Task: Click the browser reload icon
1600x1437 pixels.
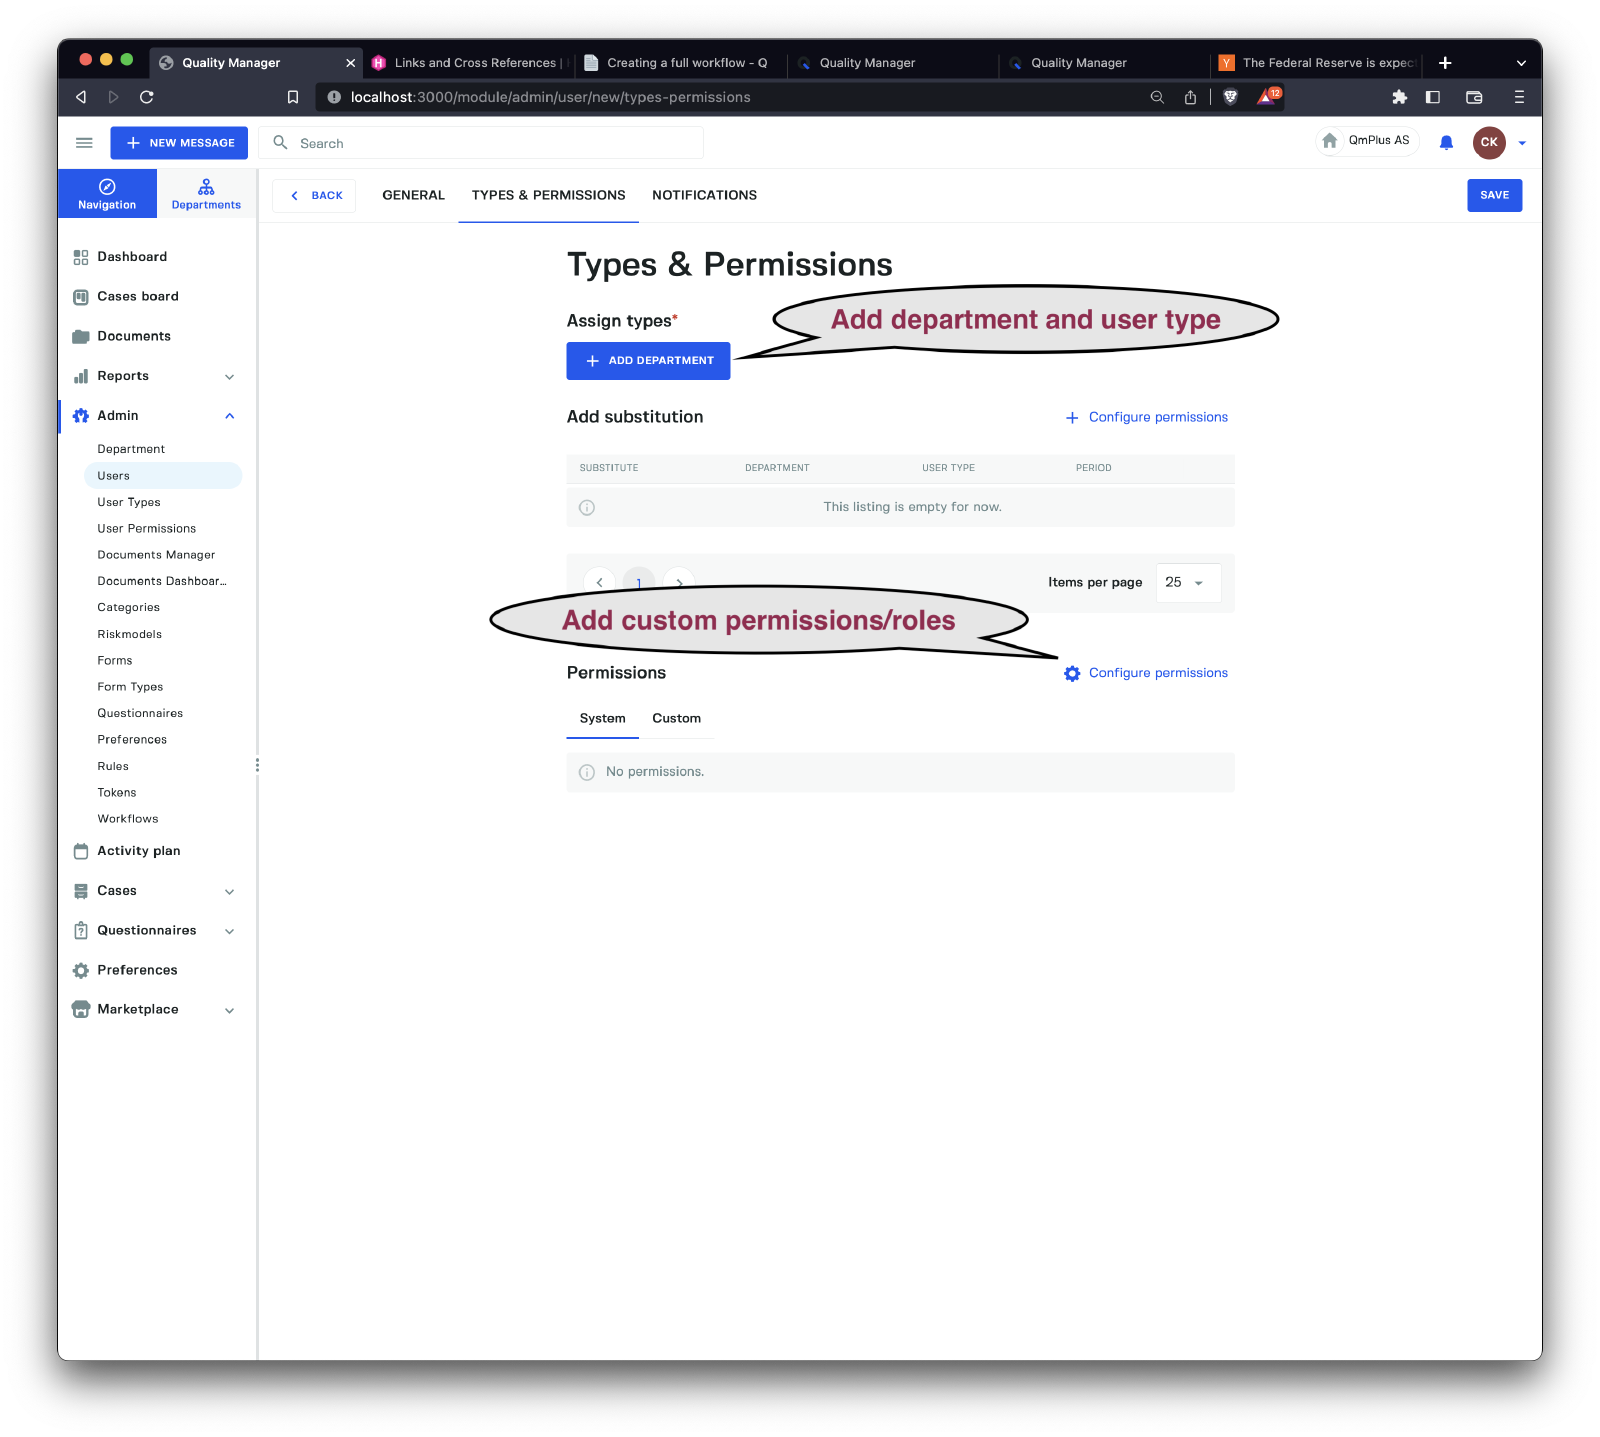Action: coord(147,97)
